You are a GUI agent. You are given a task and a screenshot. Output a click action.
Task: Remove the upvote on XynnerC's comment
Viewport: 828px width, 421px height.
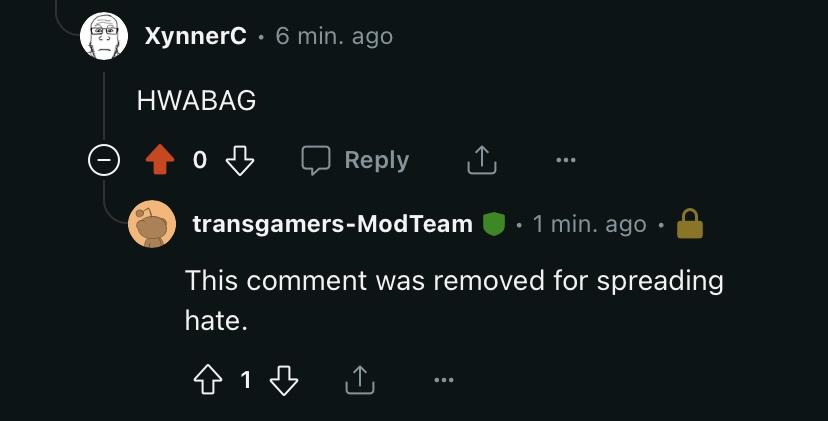pyautogui.click(x=162, y=160)
